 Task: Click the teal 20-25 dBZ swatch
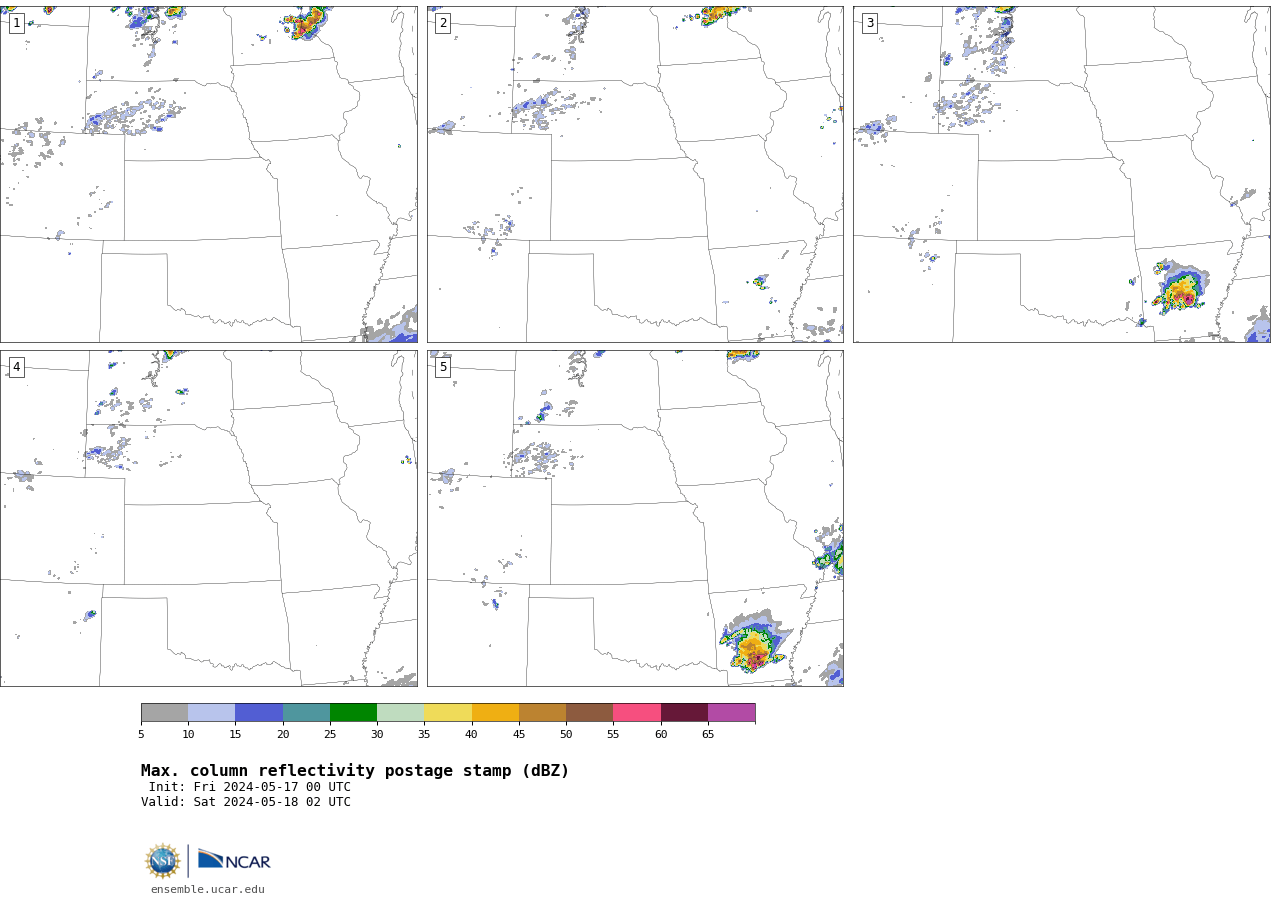tap(306, 713)
